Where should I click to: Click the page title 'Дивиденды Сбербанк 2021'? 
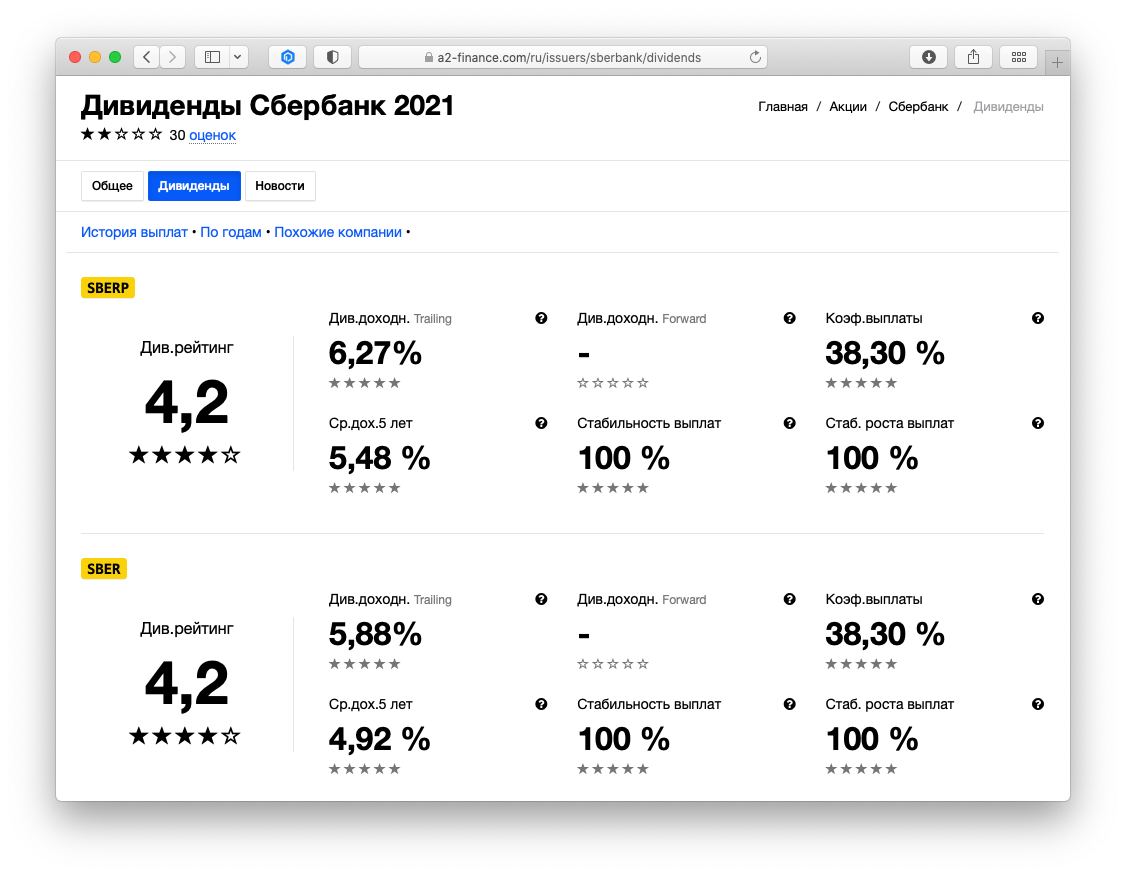pyautogui.click(x=267, y=106)
